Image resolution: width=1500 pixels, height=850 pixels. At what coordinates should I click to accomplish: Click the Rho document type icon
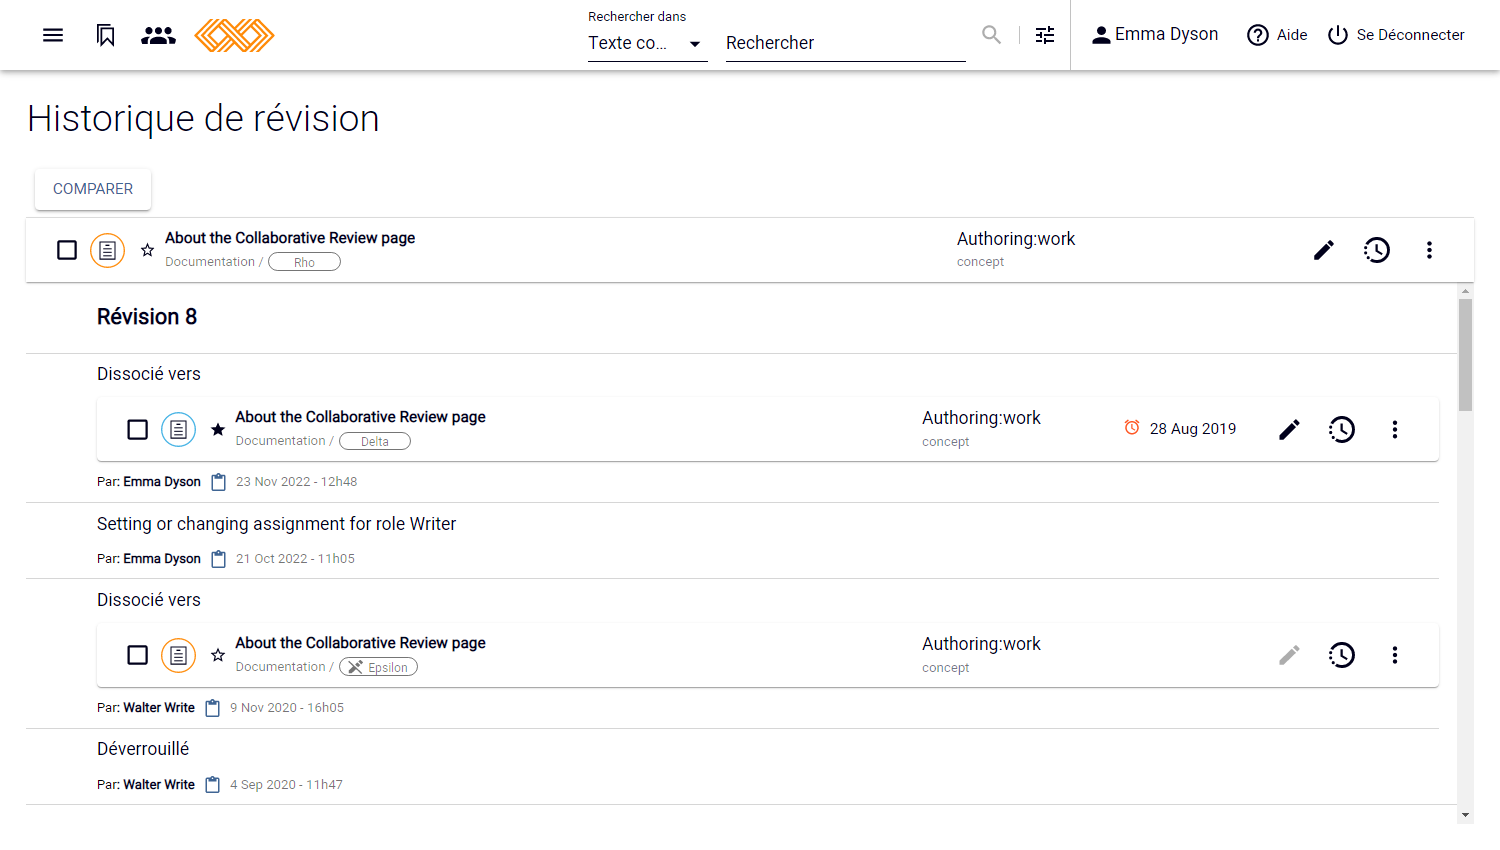108,250
